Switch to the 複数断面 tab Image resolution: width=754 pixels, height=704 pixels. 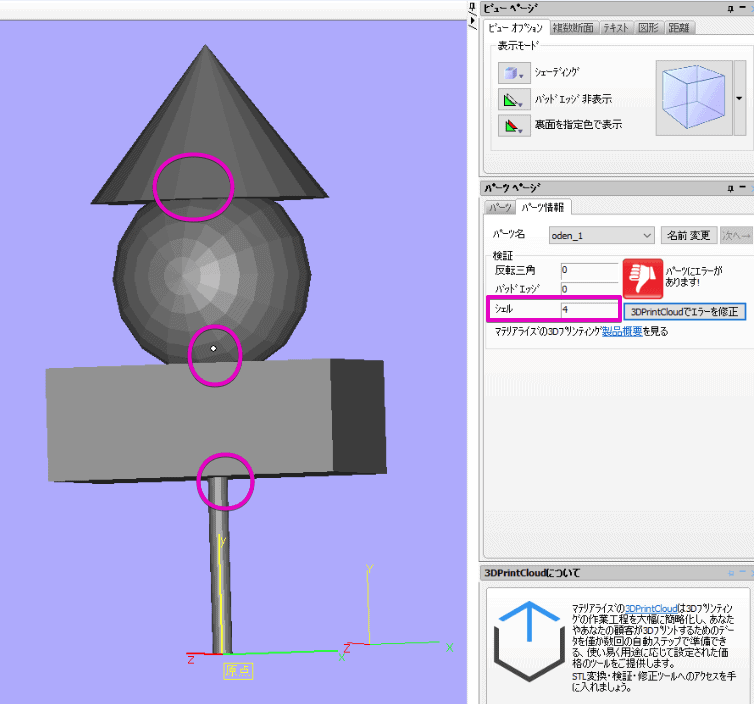573,28
